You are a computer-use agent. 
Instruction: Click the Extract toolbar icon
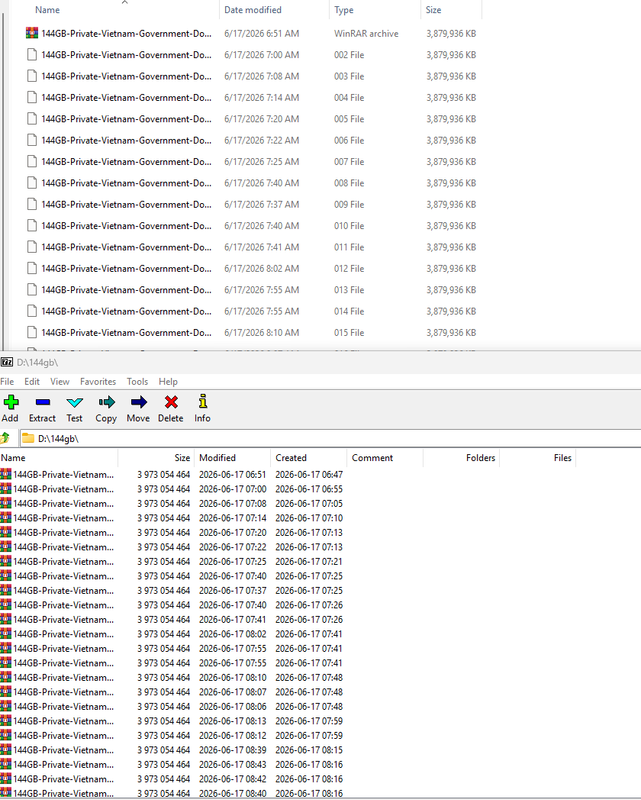(x=43, y=403)
